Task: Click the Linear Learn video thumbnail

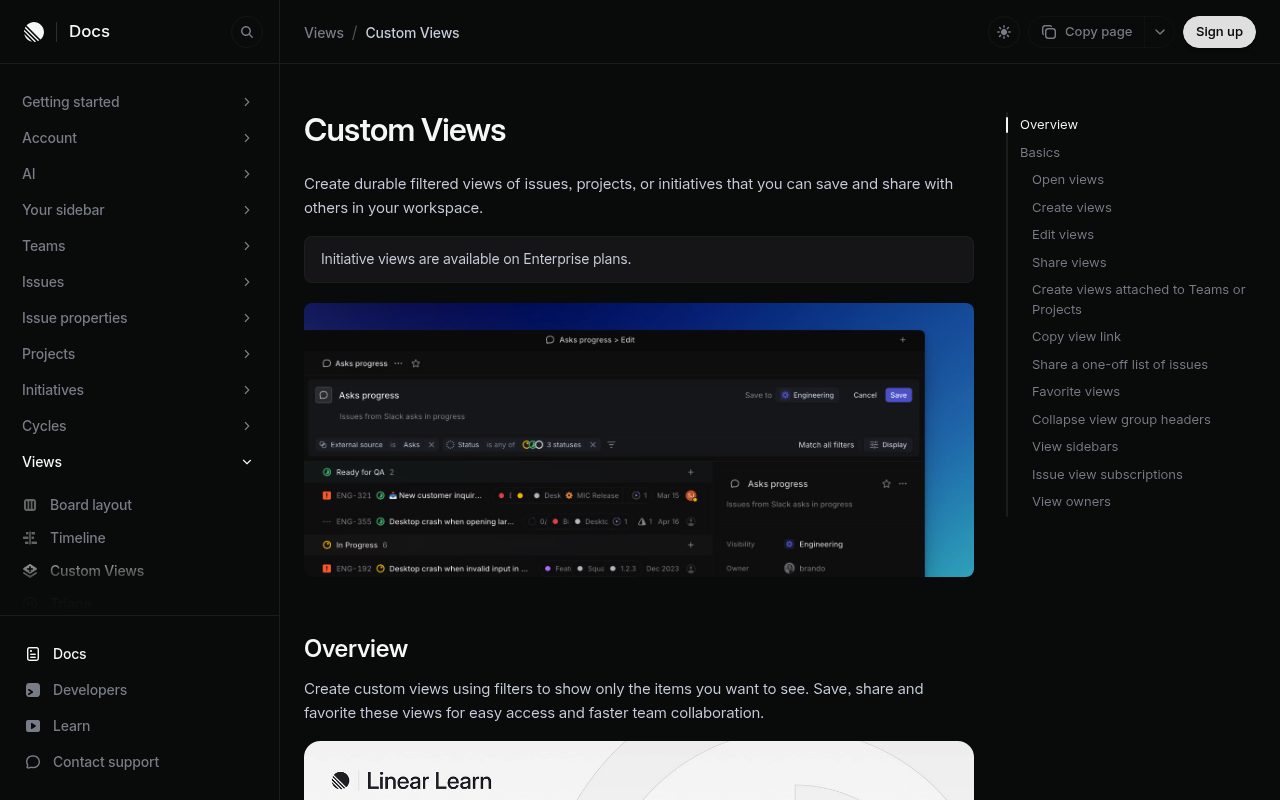Action: (639, 770)
